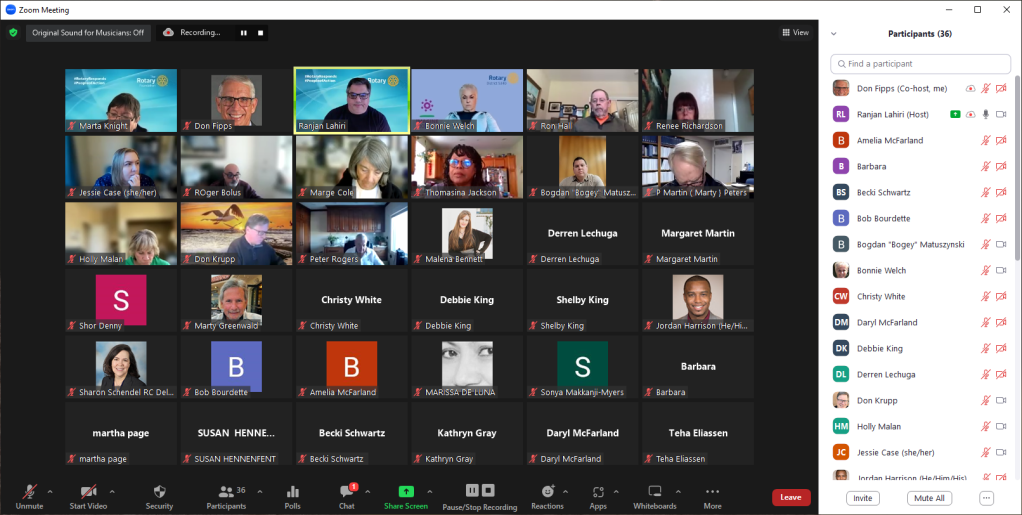Click the green Share Screen icon
This screenshot has width=1022, height=515.
406,492
